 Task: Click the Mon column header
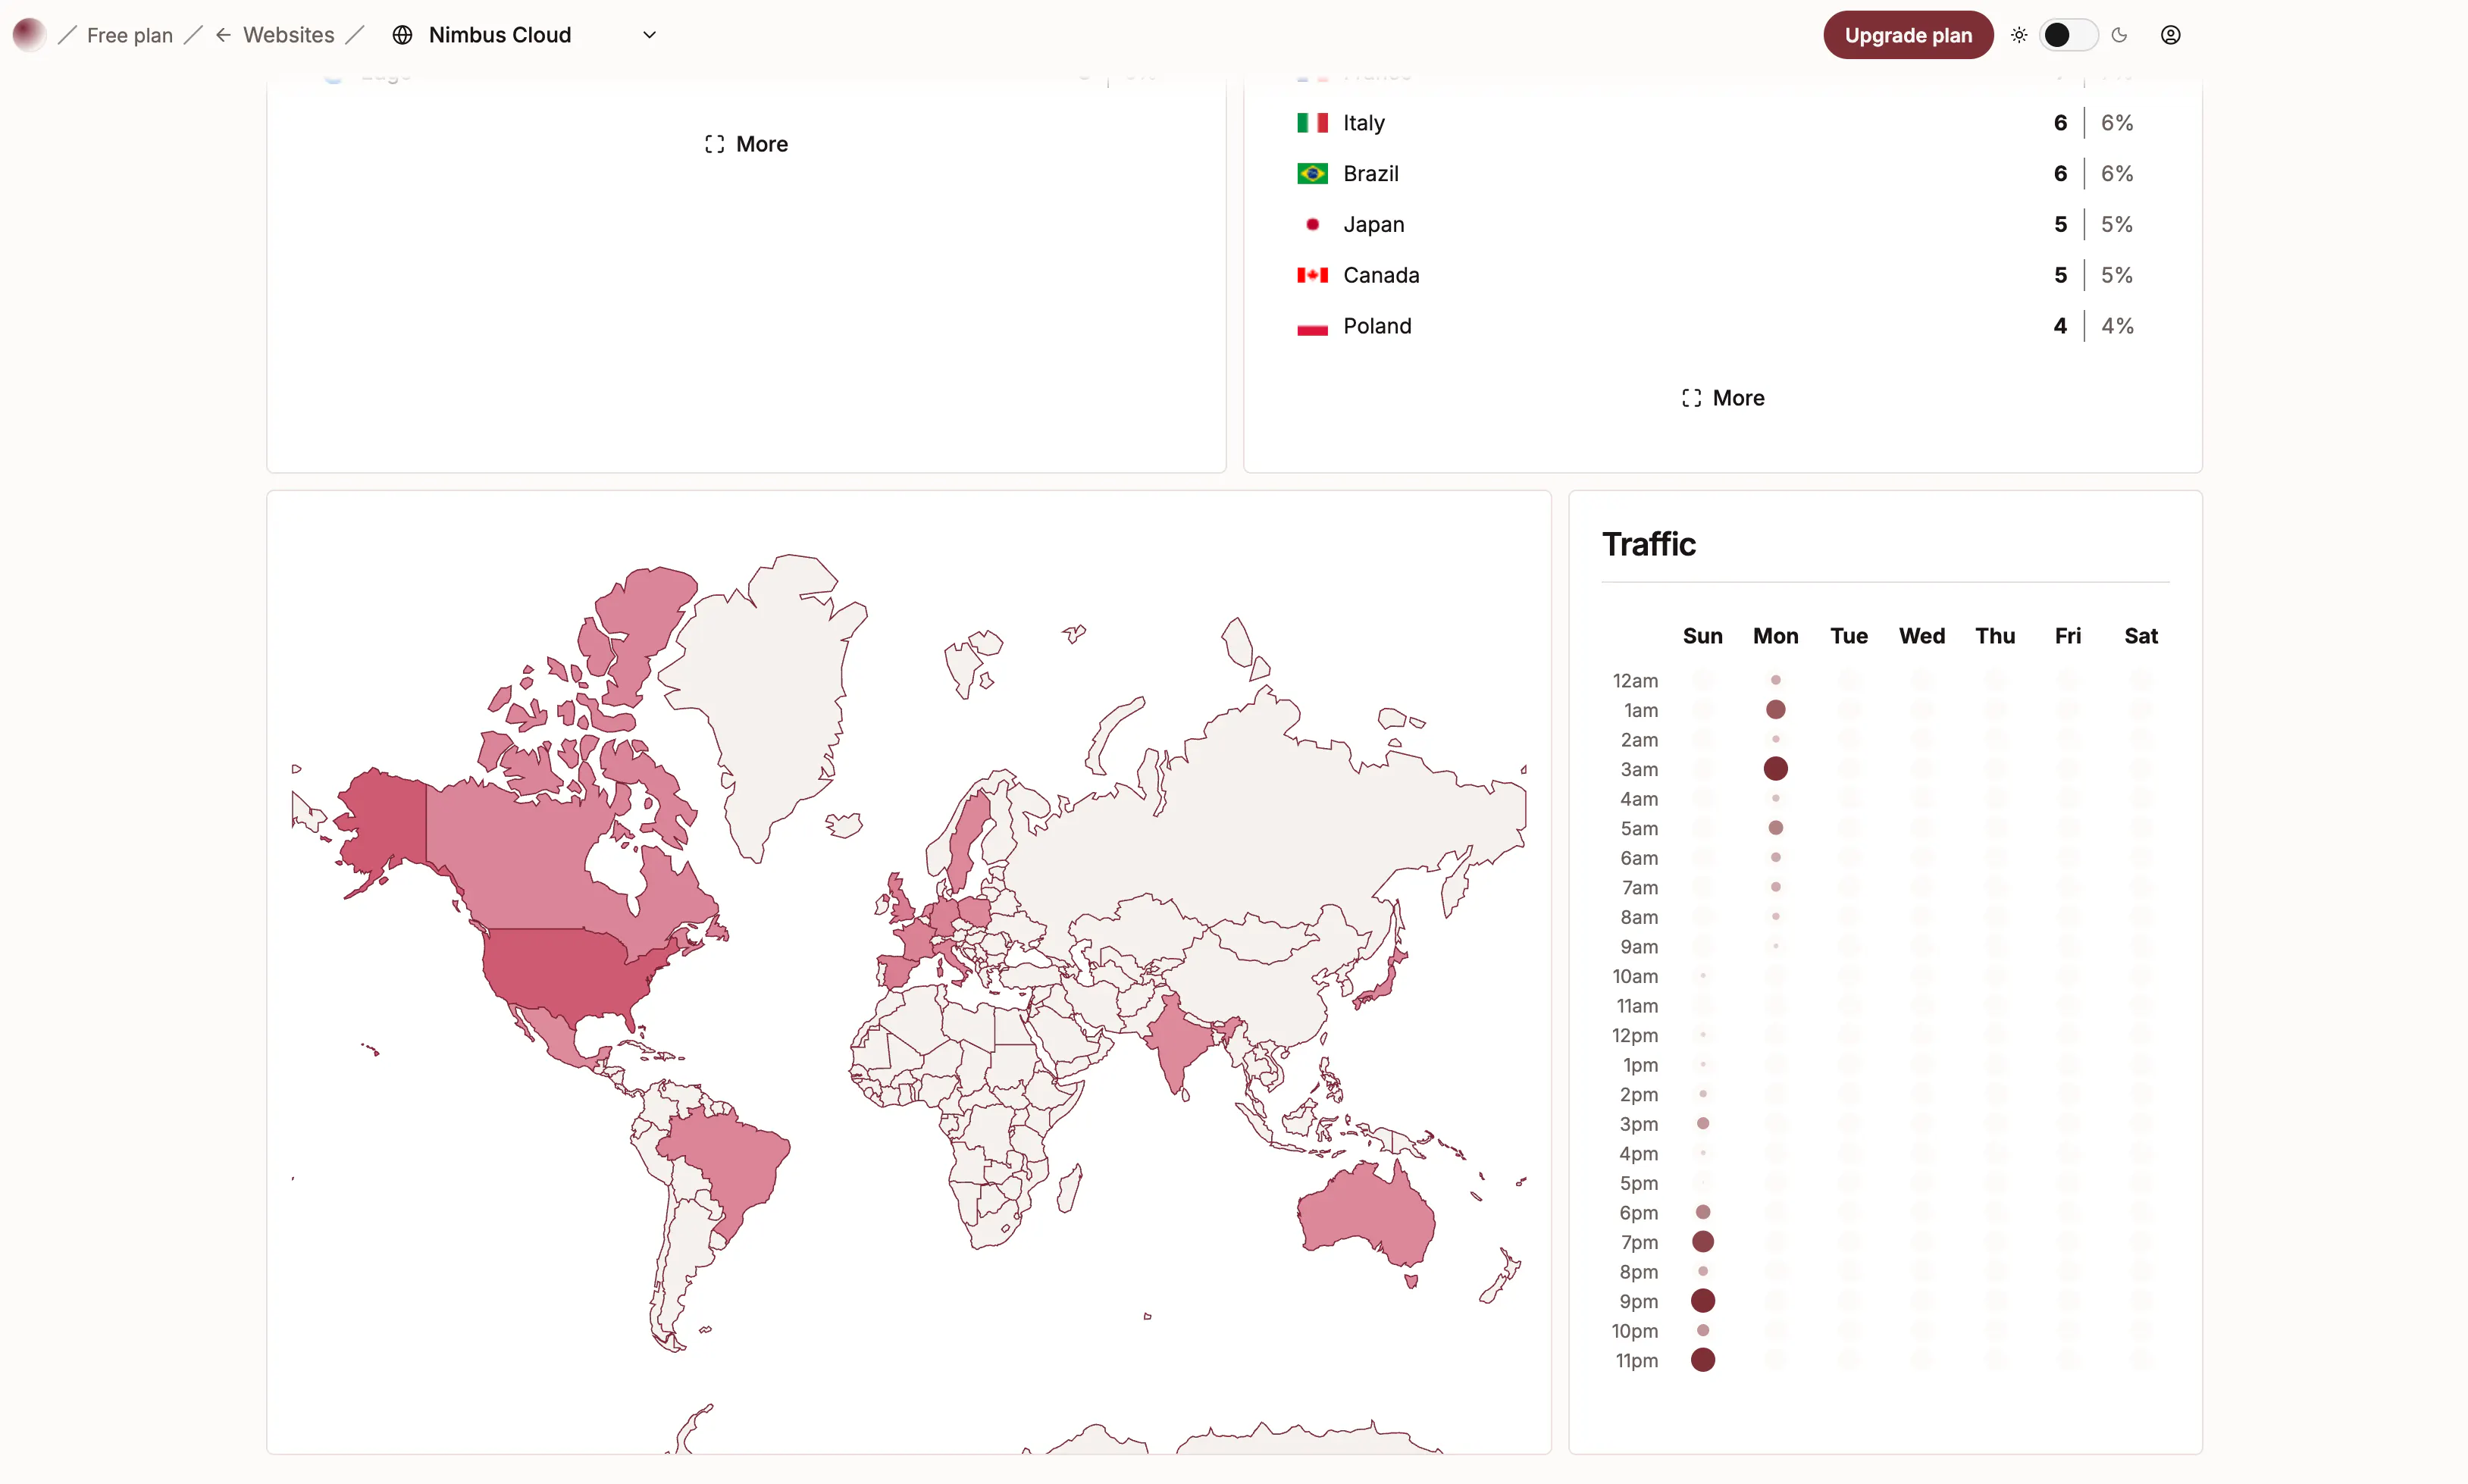pyautogui.click(x=1775, y=636)
